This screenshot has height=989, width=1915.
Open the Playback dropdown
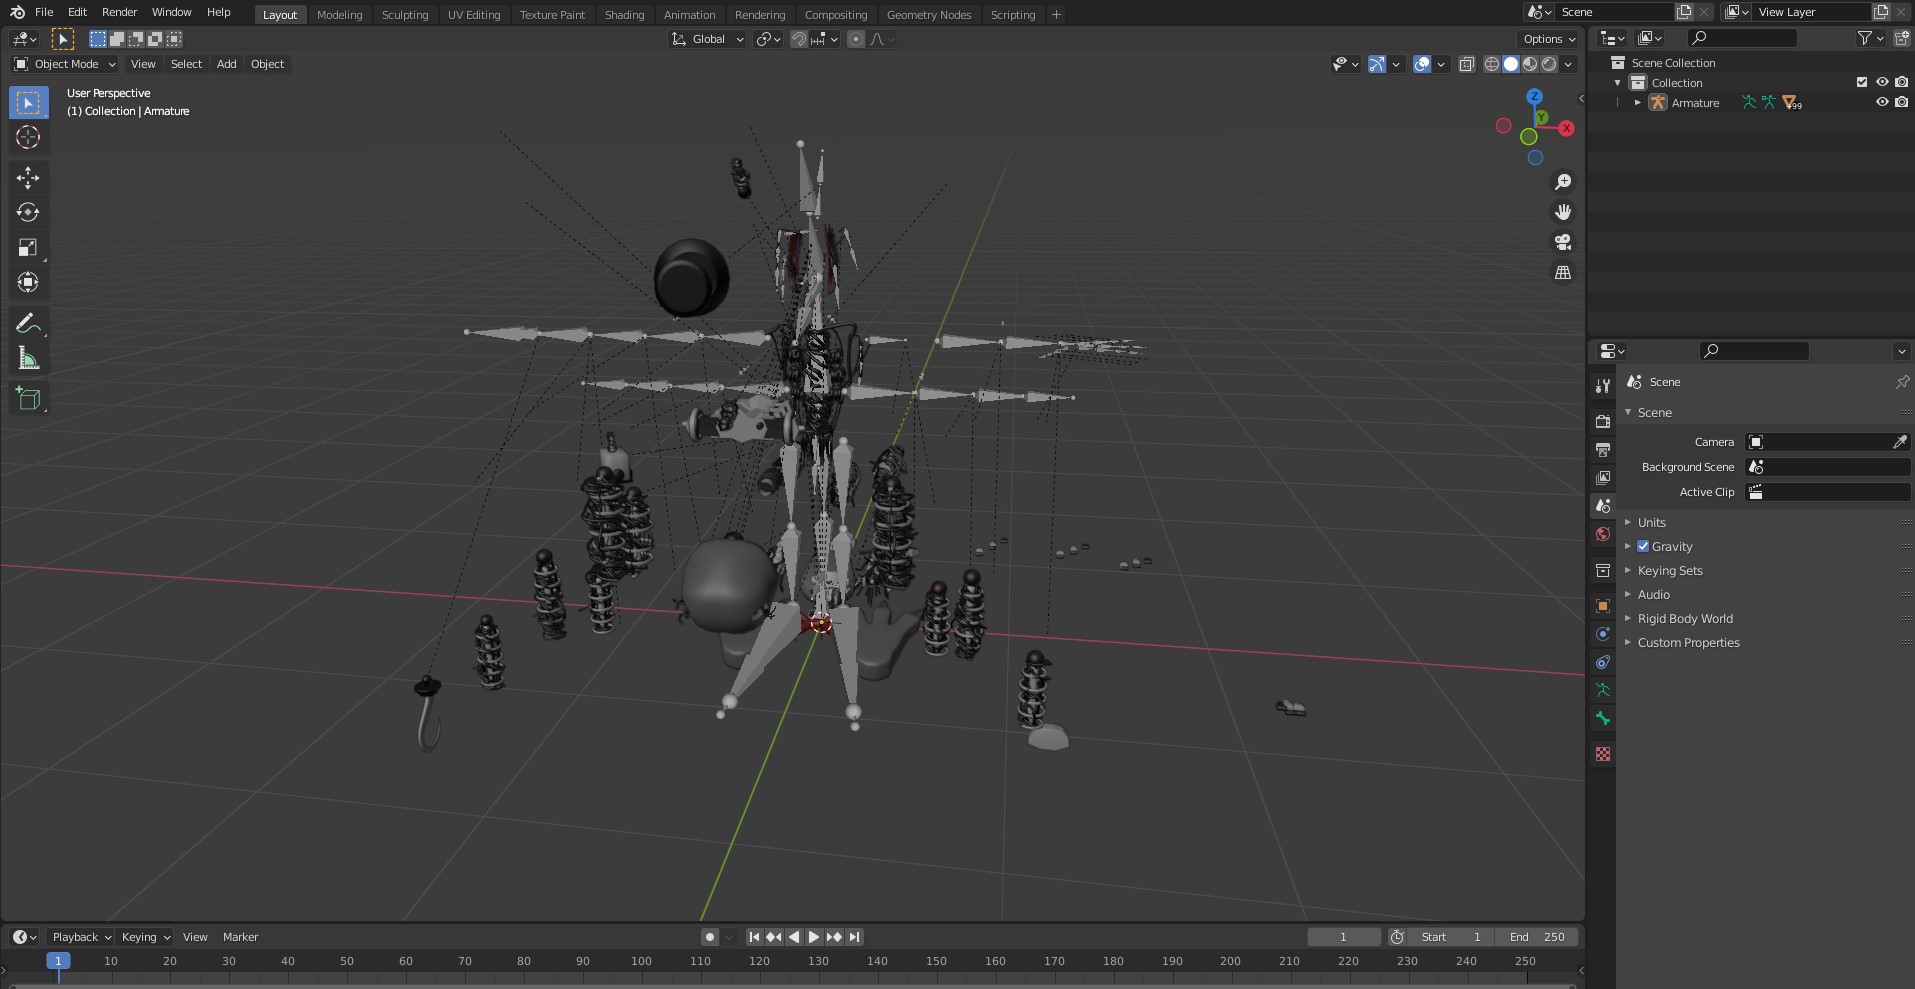click(x=81, y=937)
